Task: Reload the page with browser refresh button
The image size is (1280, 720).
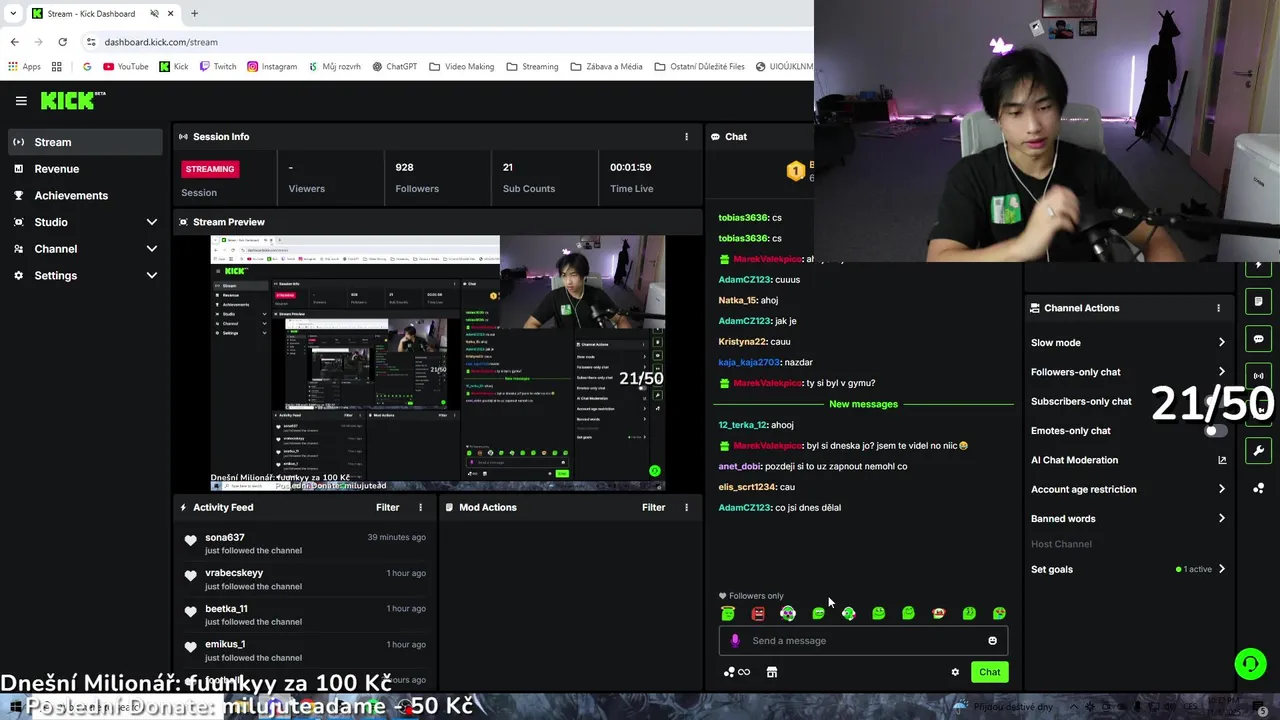Action: point(62,42)
